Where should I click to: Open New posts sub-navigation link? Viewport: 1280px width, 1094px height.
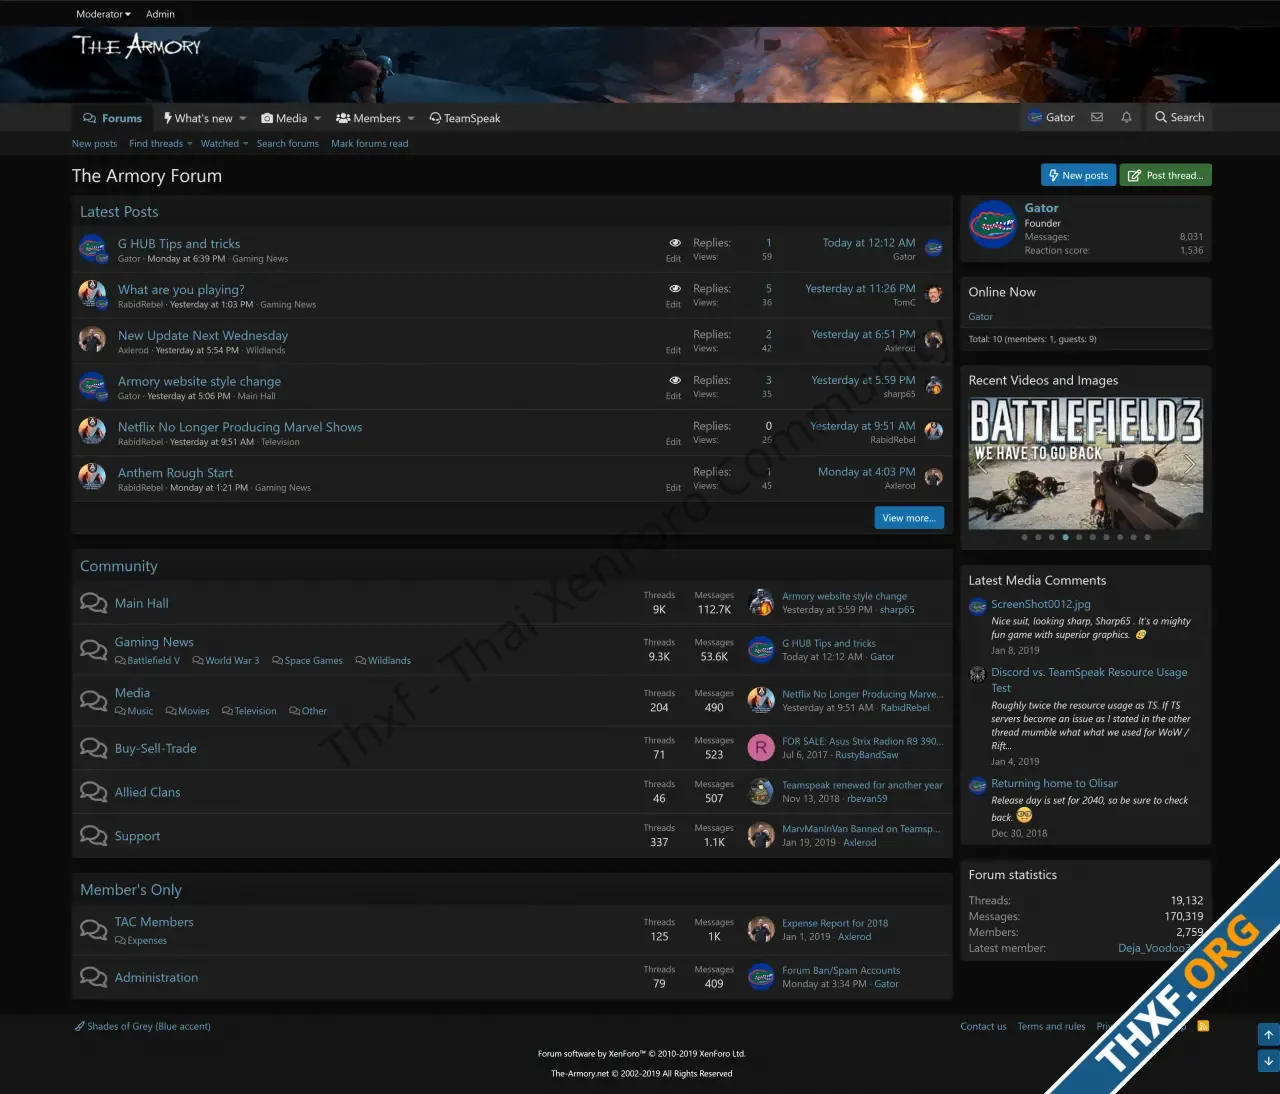pos(94,144)
